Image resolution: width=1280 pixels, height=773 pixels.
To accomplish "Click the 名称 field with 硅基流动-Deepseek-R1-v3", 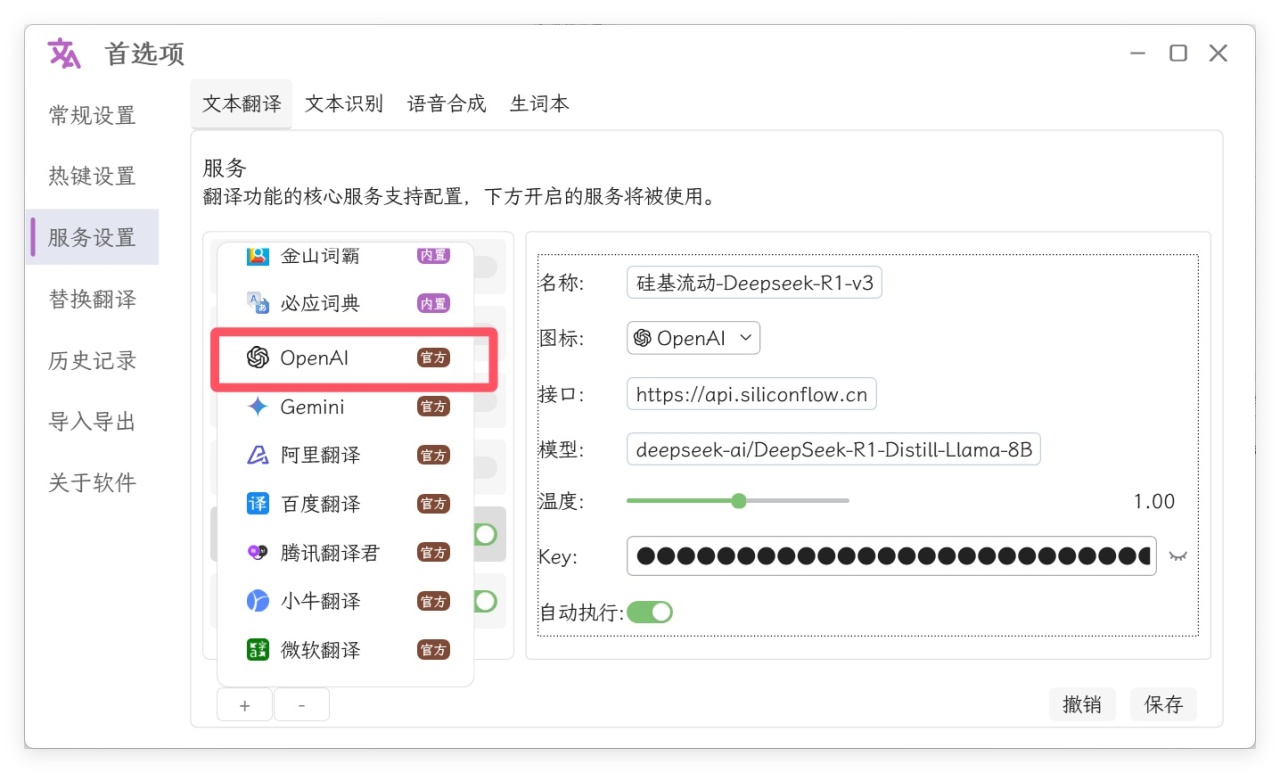I will [x=754, y=283].
